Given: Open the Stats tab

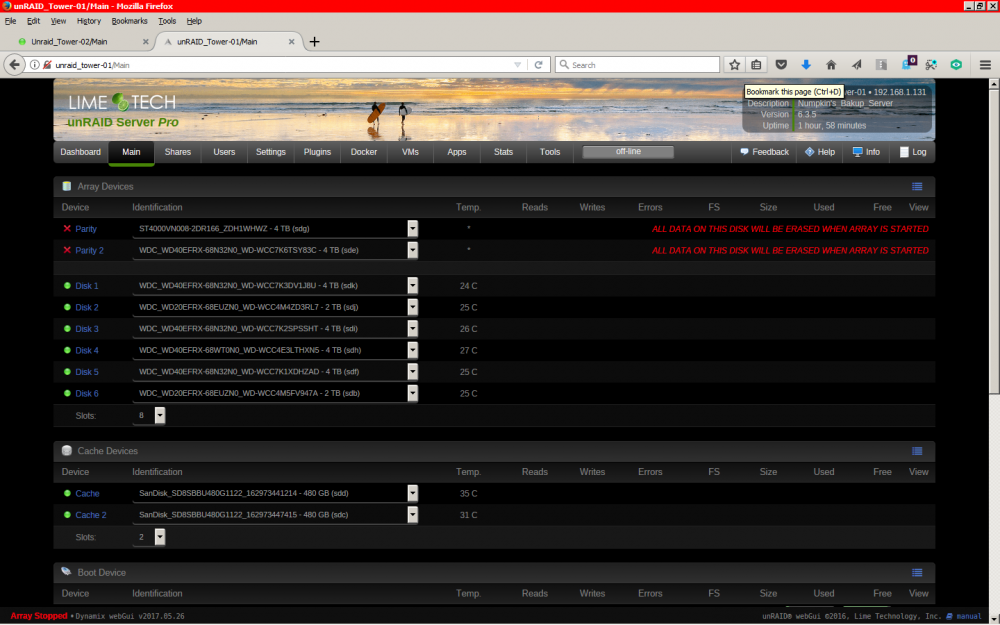Looking at the screenshot, I should click(x=503, y=152).
